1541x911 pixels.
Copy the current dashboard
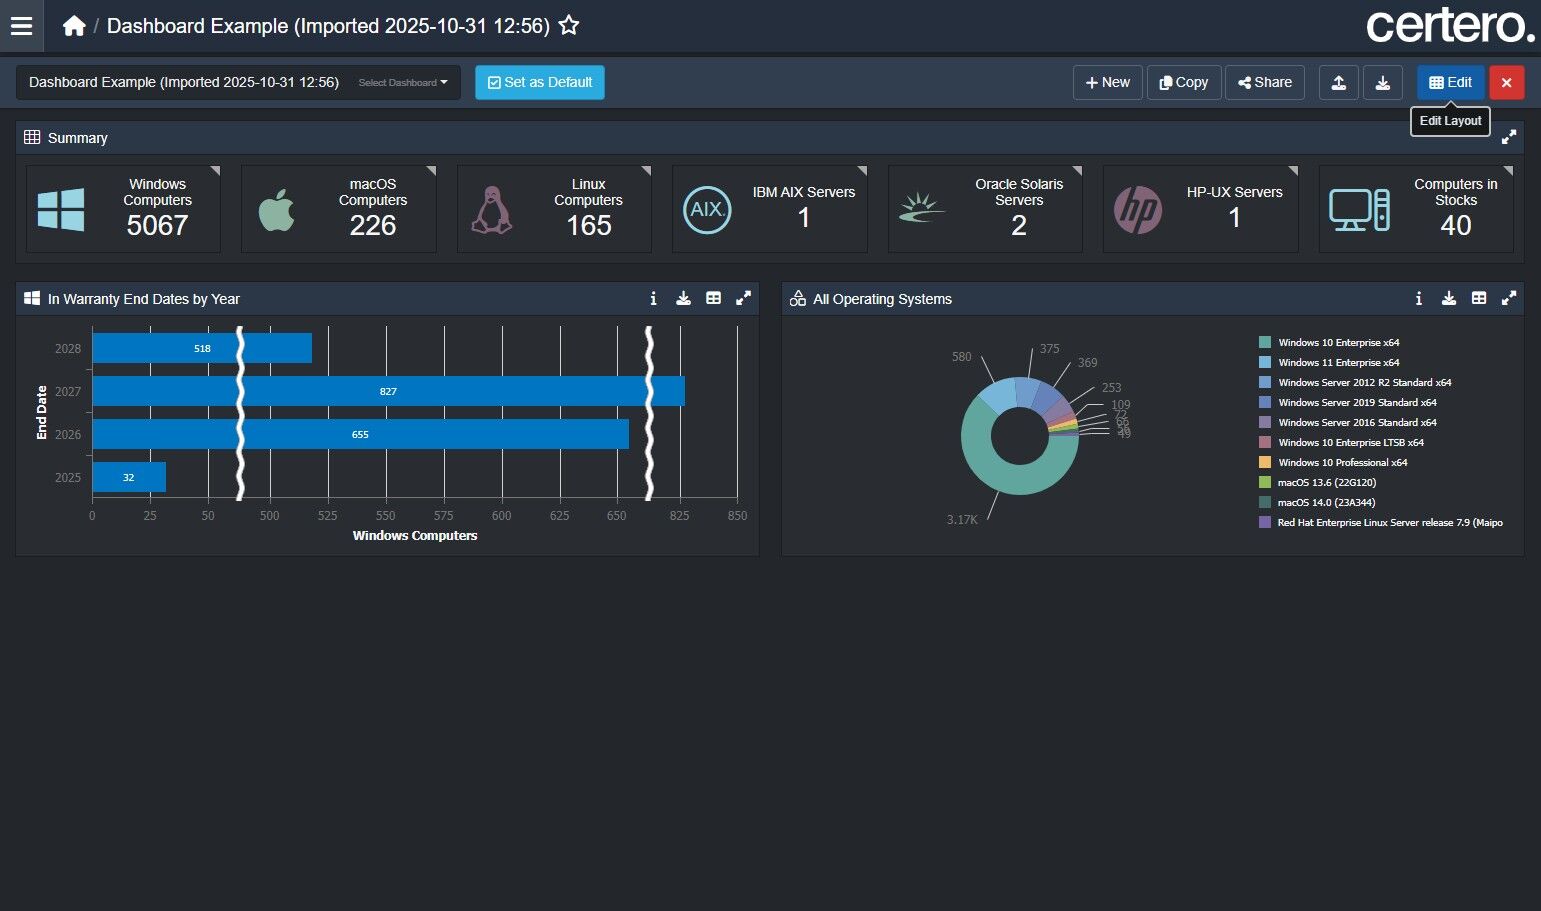(1183, 82)
